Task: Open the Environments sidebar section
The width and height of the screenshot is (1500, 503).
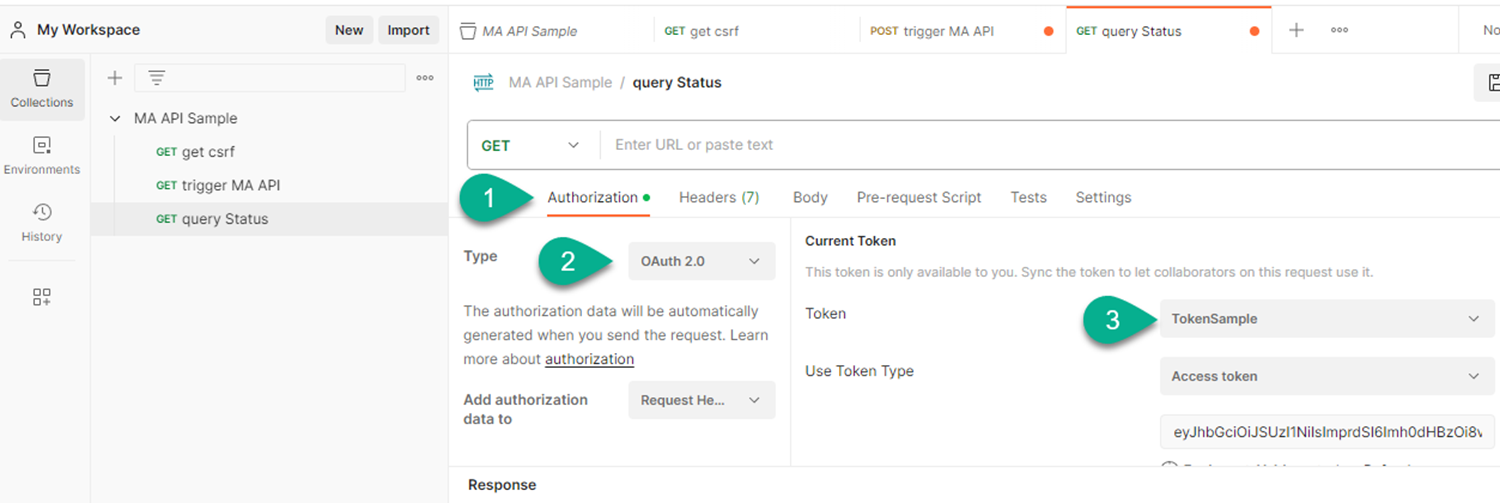Action: 42,156
